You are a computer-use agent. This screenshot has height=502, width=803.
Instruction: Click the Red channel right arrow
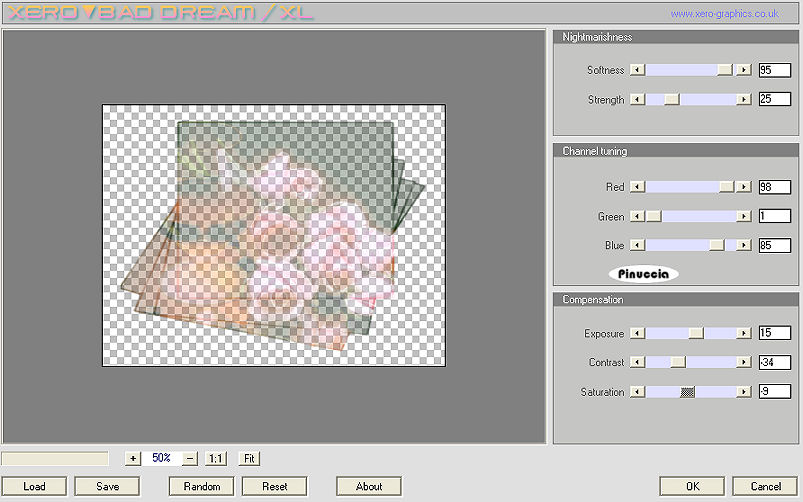(744, 186)
